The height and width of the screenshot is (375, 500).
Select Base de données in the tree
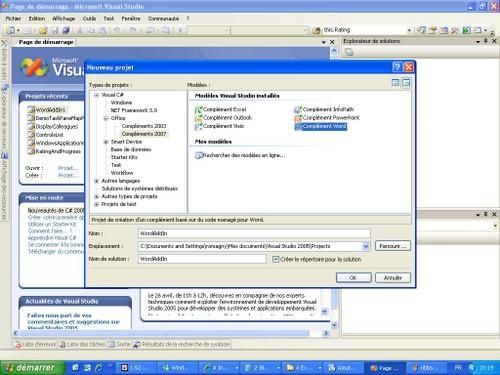131,149
